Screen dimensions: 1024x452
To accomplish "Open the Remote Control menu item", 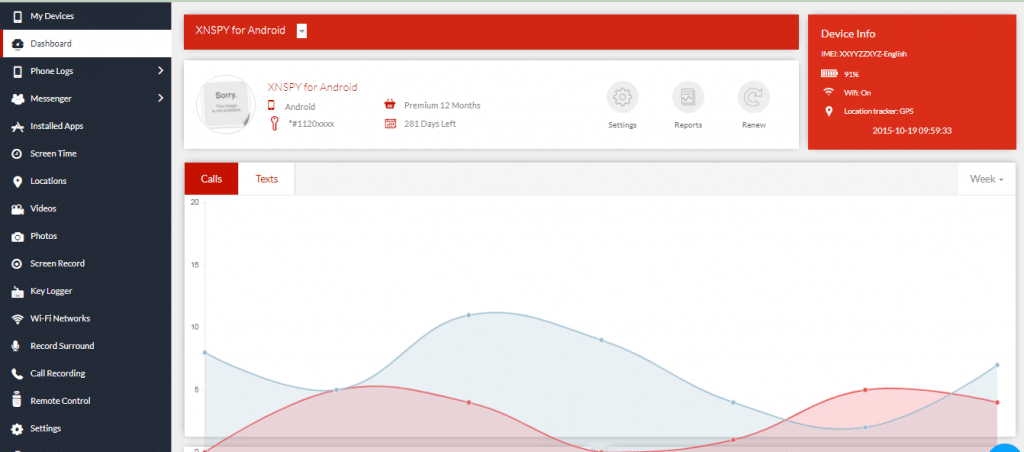I will tap(86, 400).
